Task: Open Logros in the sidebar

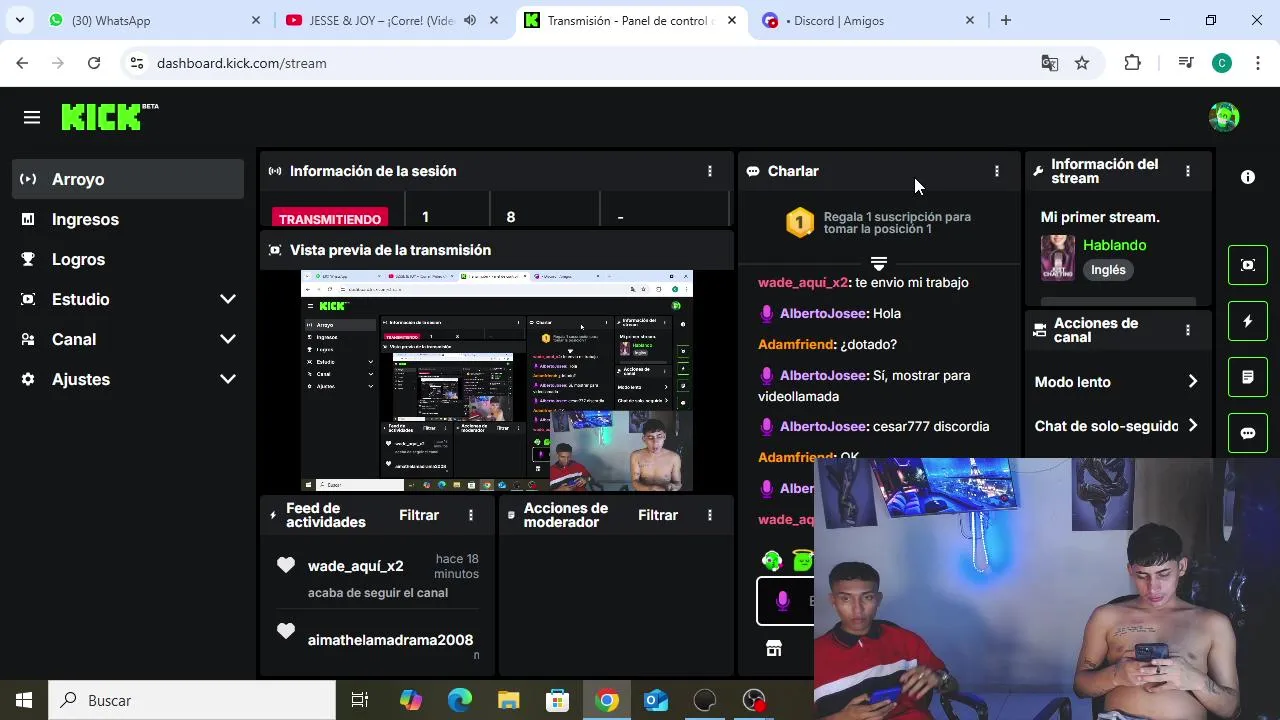Action: (x=129, y=259)
